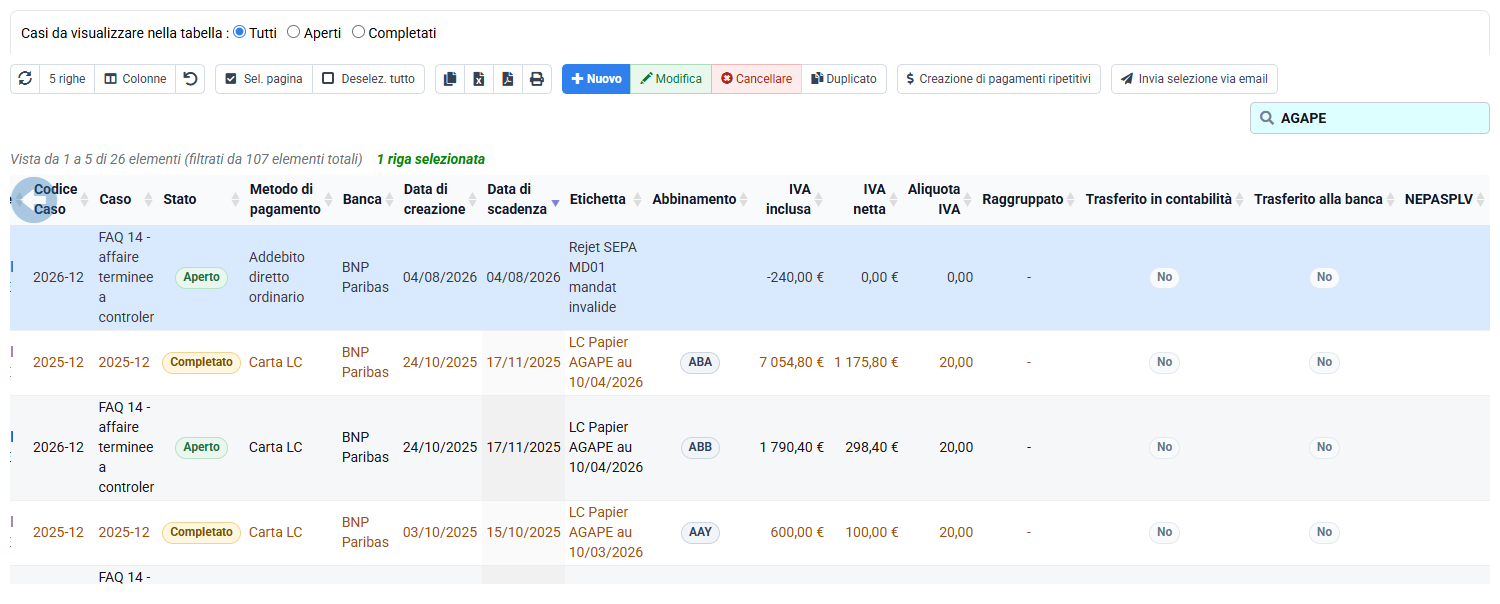The width and height of the screenshot is (1500, 604).
Task: Export table to Excel icon
Action: [479, 79]
